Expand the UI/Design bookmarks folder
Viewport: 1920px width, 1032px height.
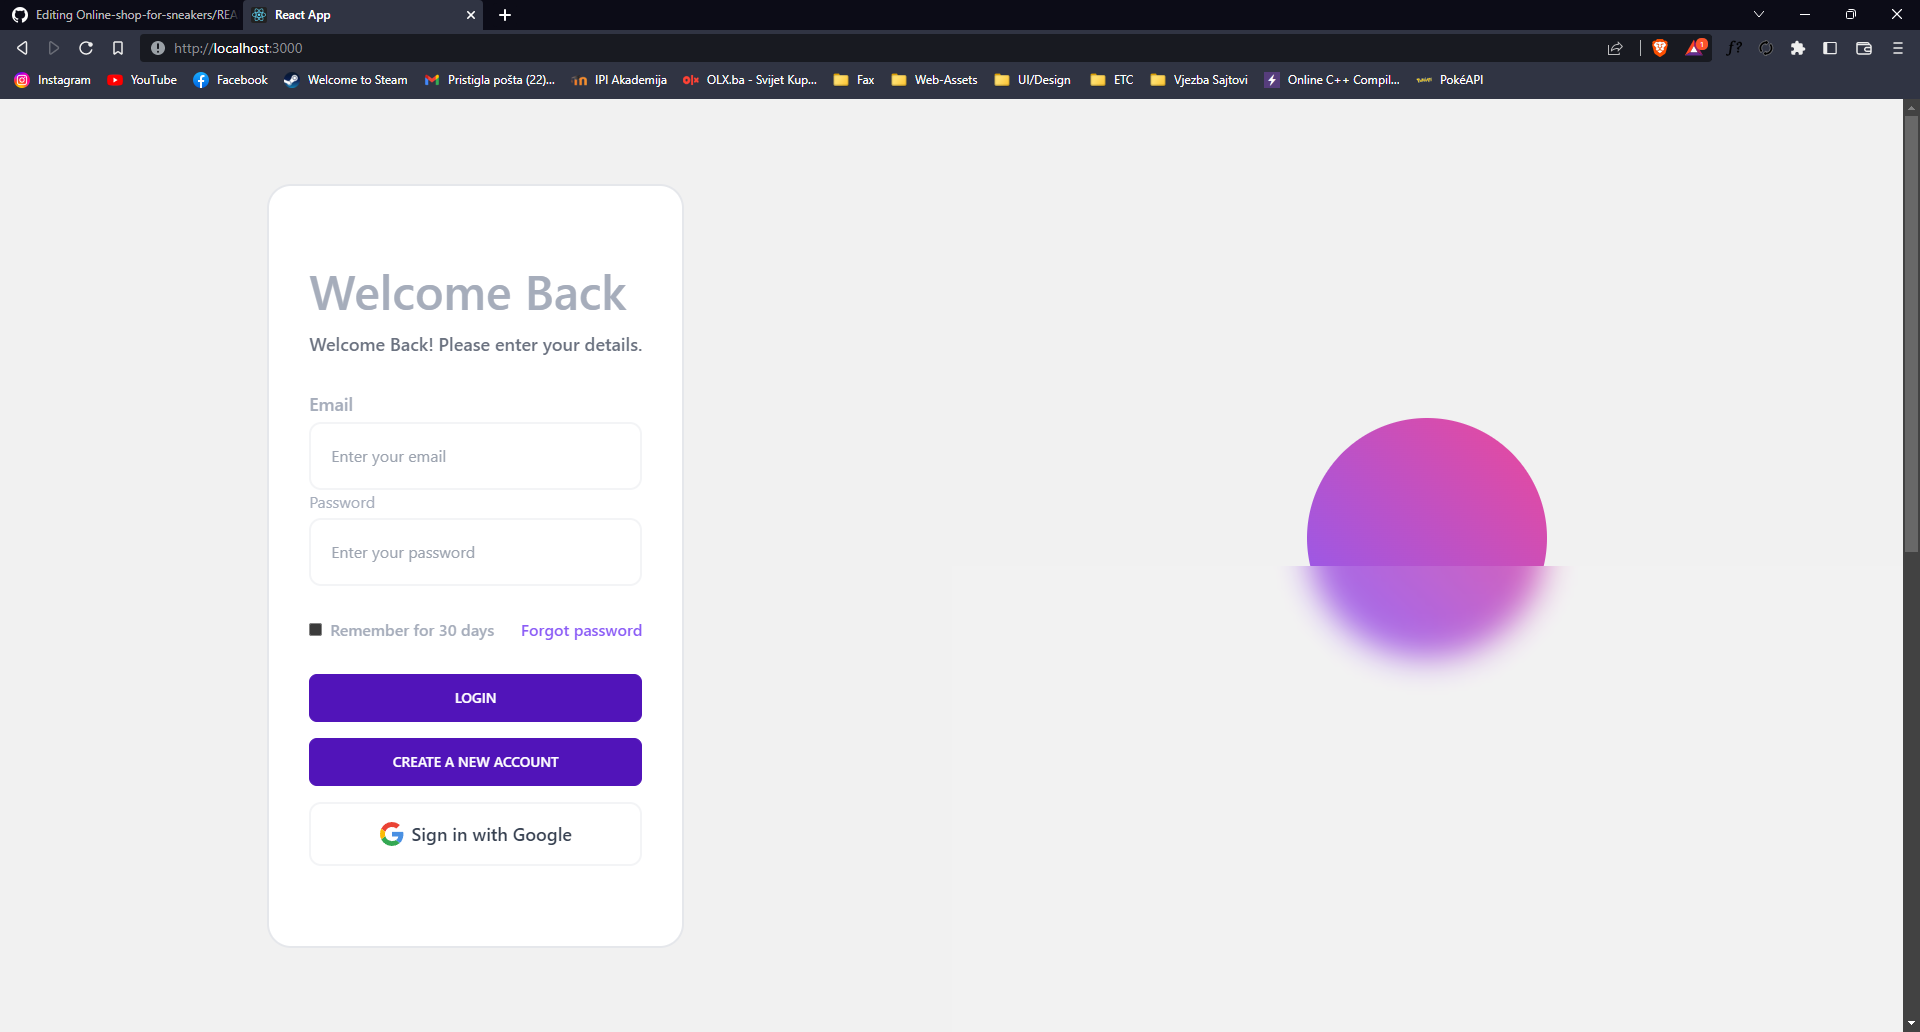point(1032,80)
